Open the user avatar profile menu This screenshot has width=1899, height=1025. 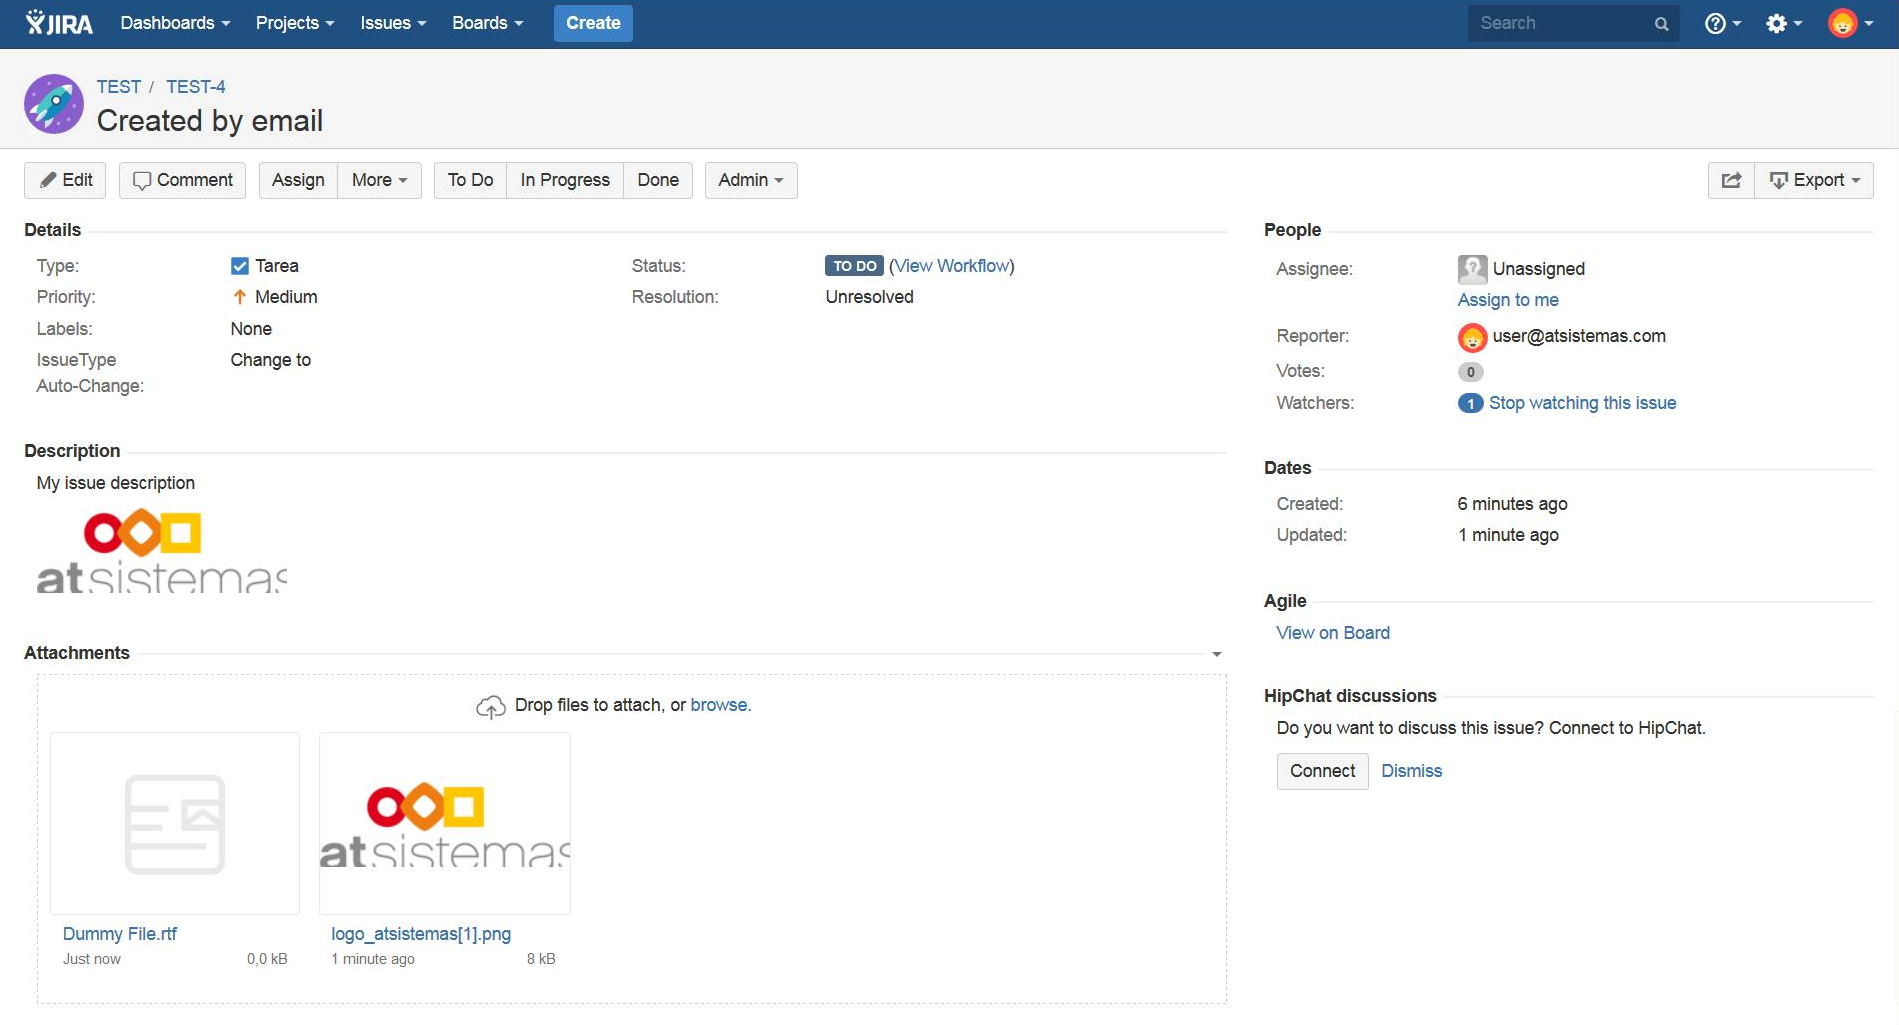coord(1850,23)
